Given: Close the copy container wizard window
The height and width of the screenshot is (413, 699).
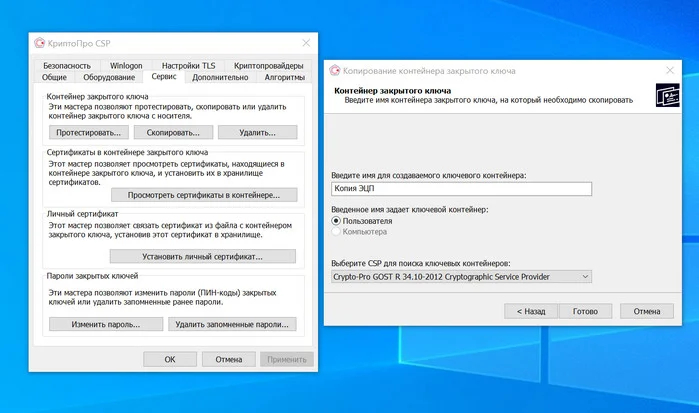Looking at the screenshot, I should (670, 70).
